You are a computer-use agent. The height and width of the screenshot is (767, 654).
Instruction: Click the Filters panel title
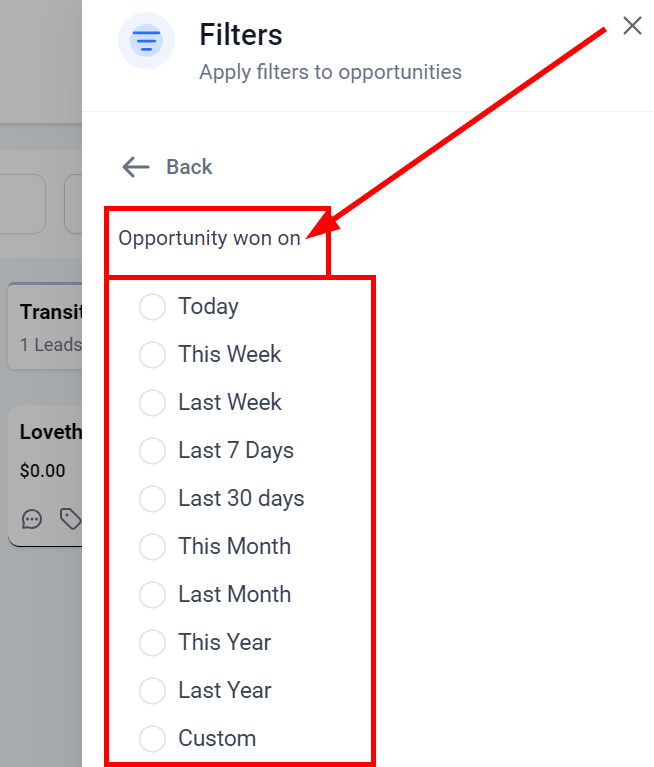click(x=241, y=35)
